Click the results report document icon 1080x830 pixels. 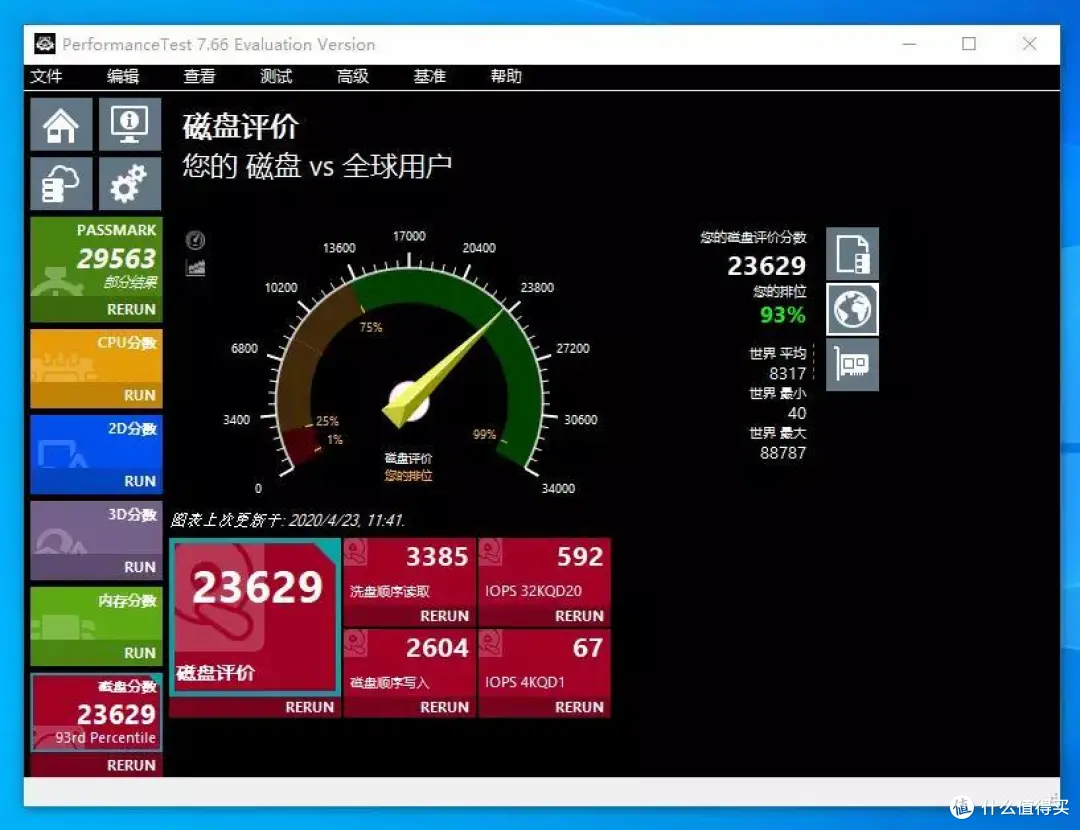click(852, 253)
